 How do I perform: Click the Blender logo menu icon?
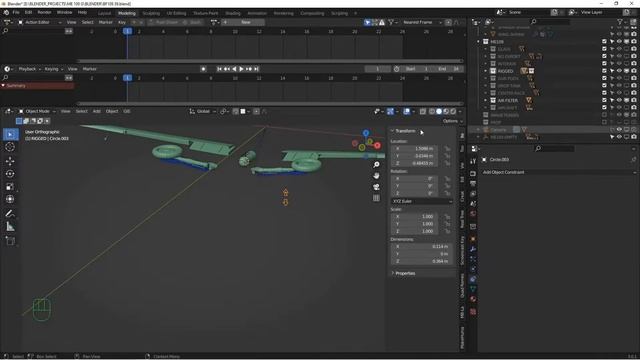pos(6,13)
